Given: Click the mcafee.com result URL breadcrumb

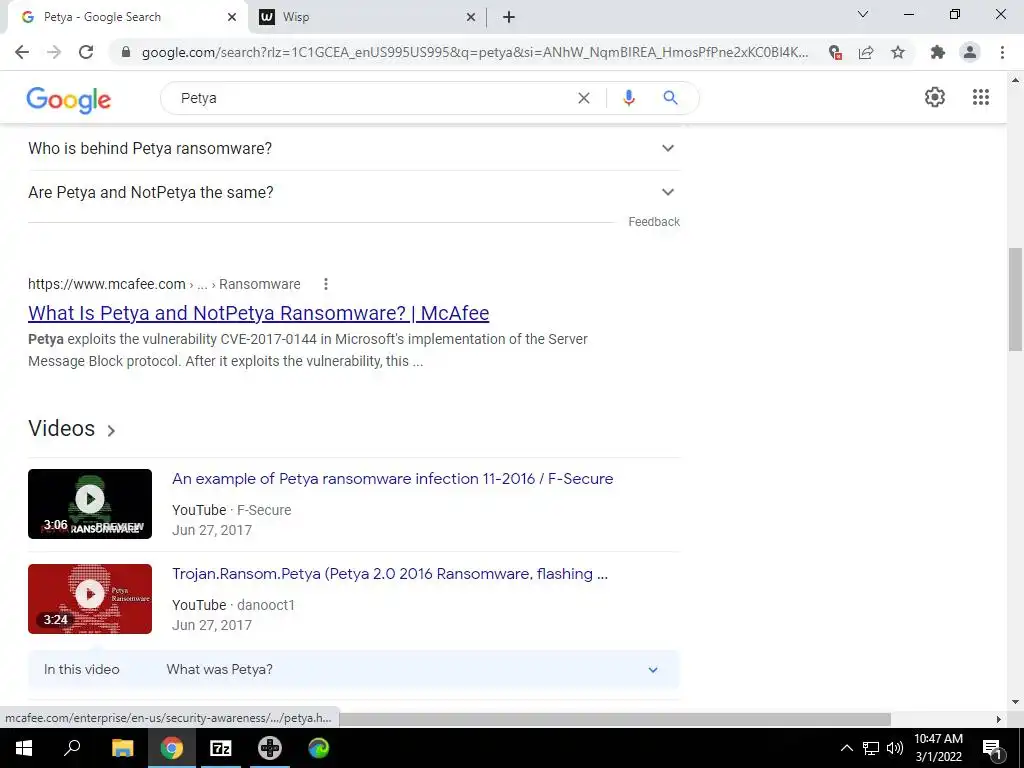Looking at the screenshot, I should click(164, 284).
